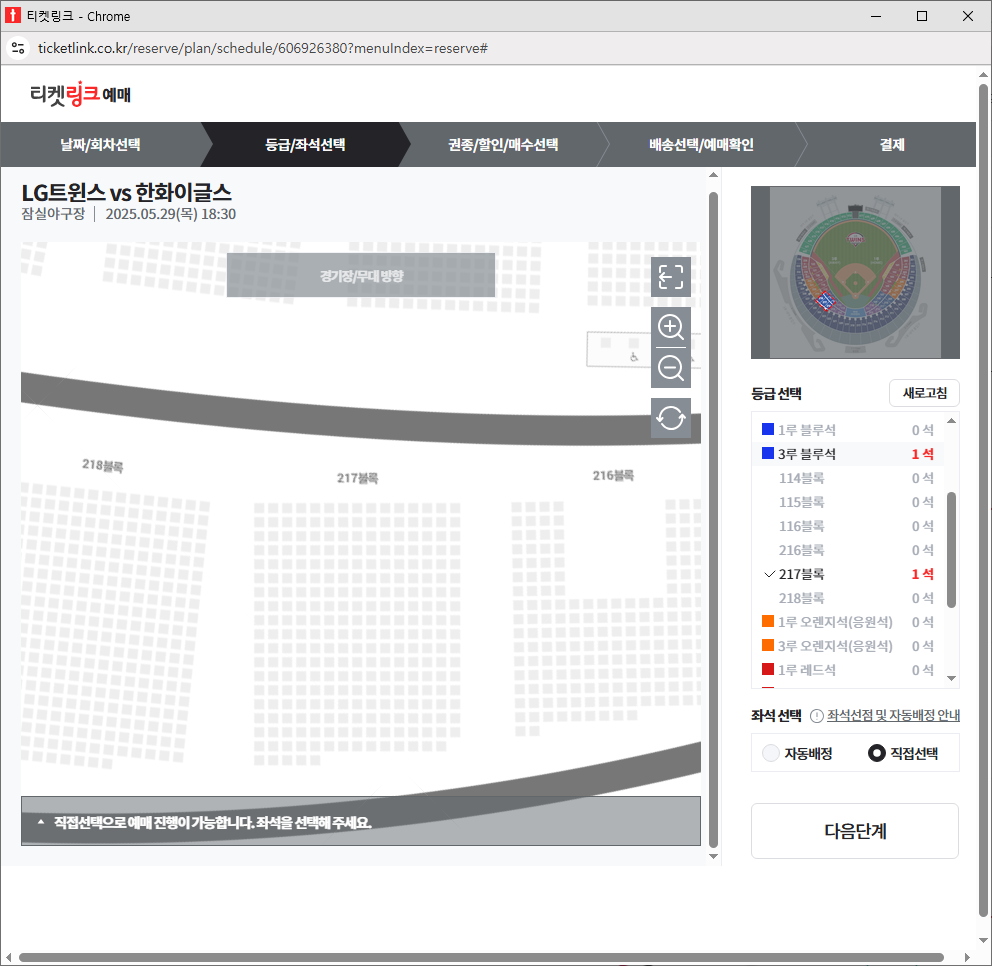Click the grade list scrollbar thumb

click(x=951, y=550)
